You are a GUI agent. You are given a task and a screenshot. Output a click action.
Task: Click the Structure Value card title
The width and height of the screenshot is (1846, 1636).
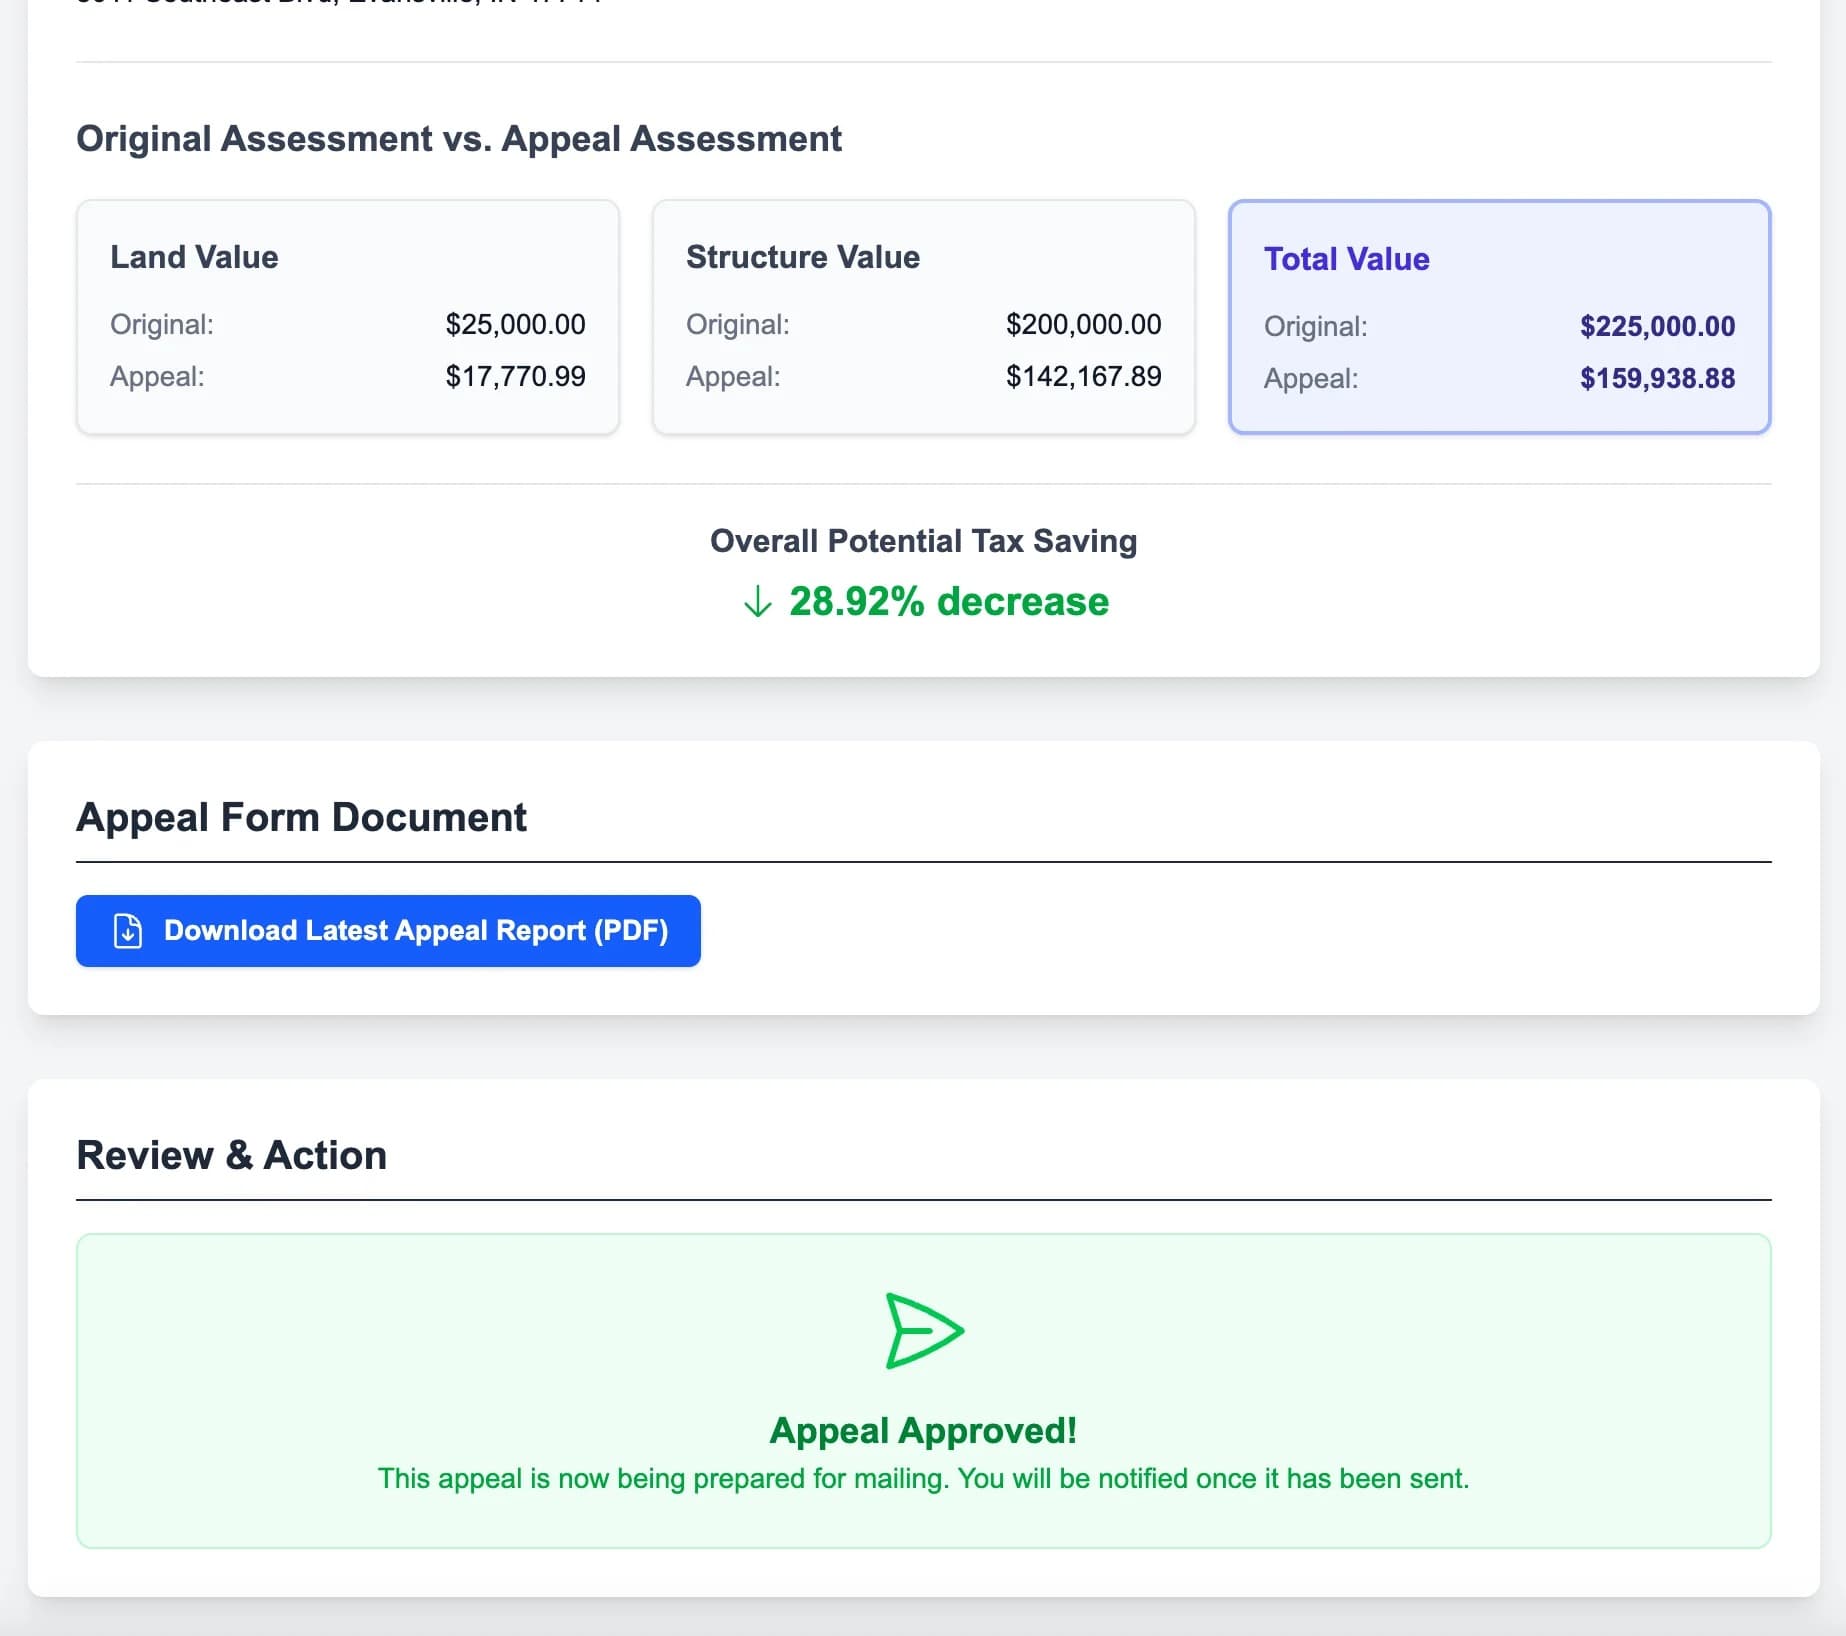(x=802, y=257)
